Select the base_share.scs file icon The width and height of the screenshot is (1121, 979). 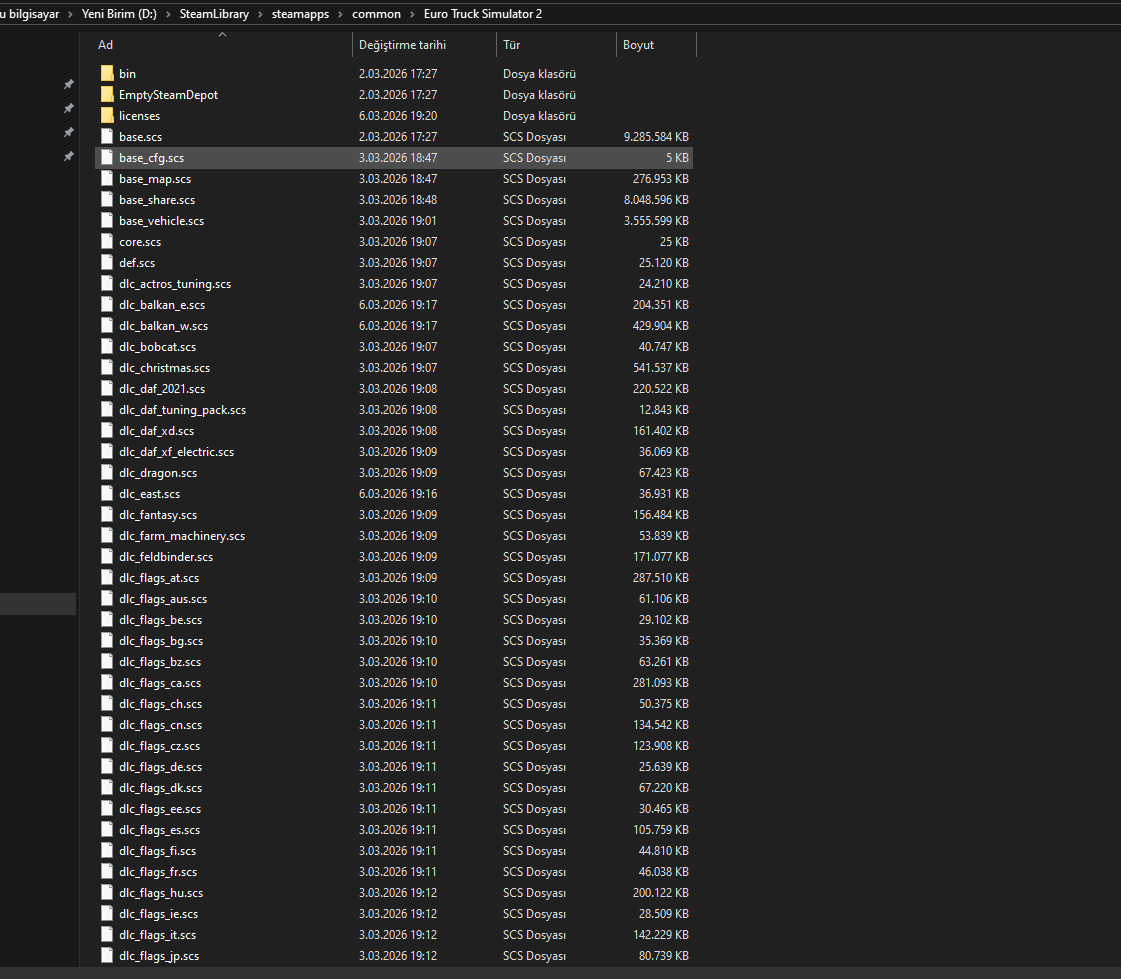[x=107, y=200]
